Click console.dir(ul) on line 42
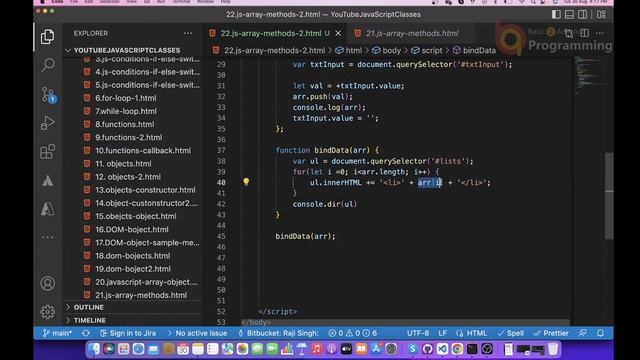 click(x=325, y=204)
